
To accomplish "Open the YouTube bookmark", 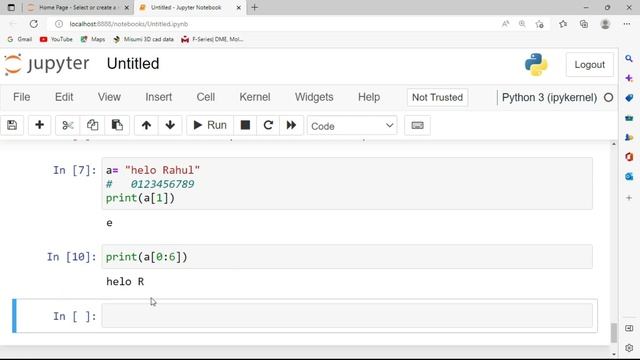I will click(x=56, y=39).
